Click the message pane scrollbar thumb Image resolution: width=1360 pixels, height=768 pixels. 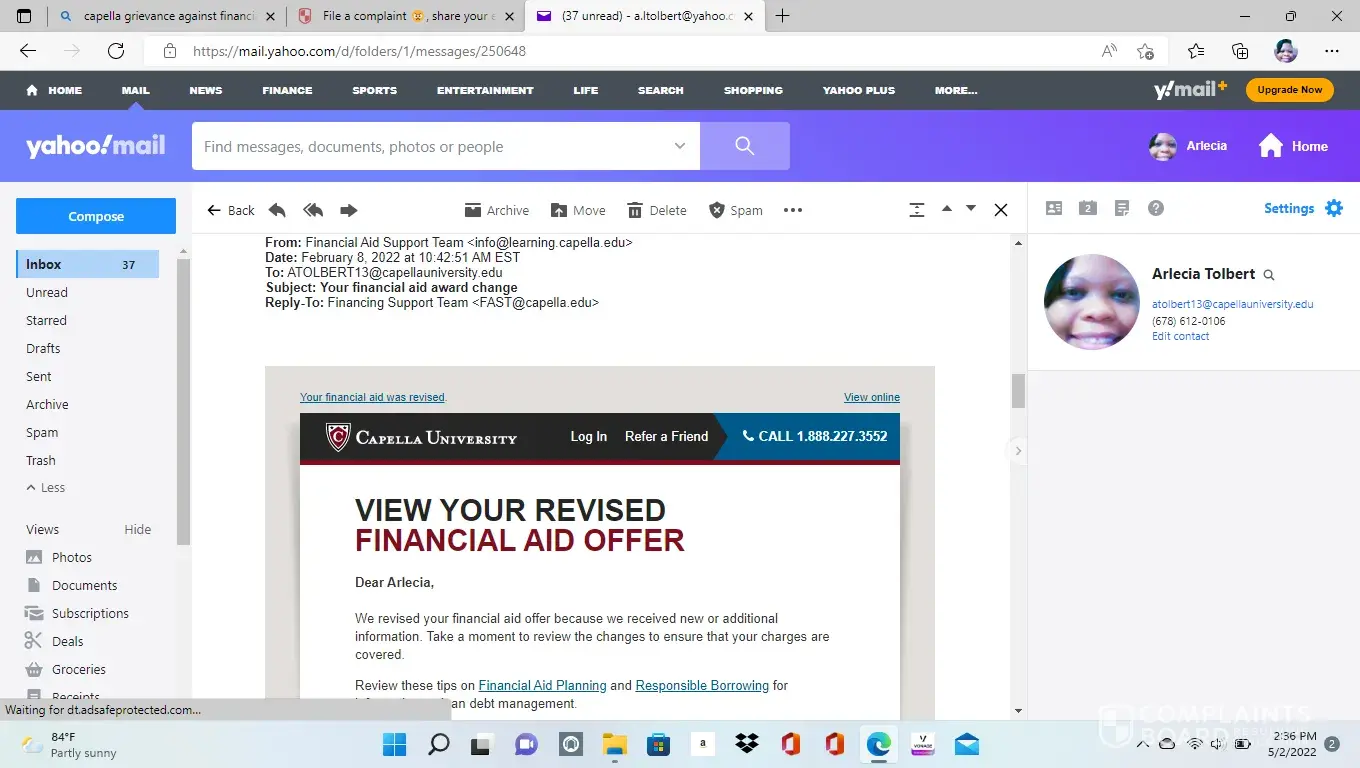(1018, 391)
